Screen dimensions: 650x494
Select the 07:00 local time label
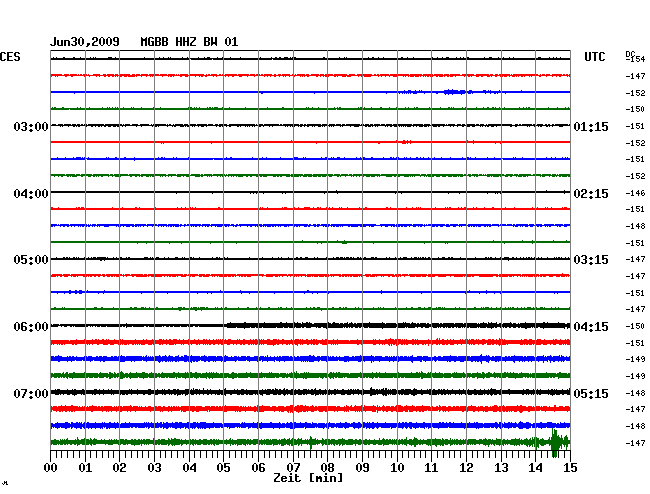point(31,393)
